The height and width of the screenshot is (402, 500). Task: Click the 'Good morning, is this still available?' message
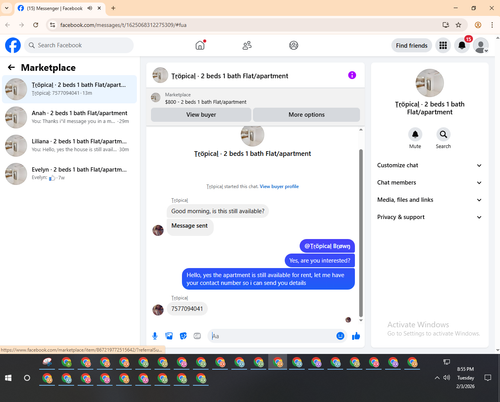(x=218, y=211)
